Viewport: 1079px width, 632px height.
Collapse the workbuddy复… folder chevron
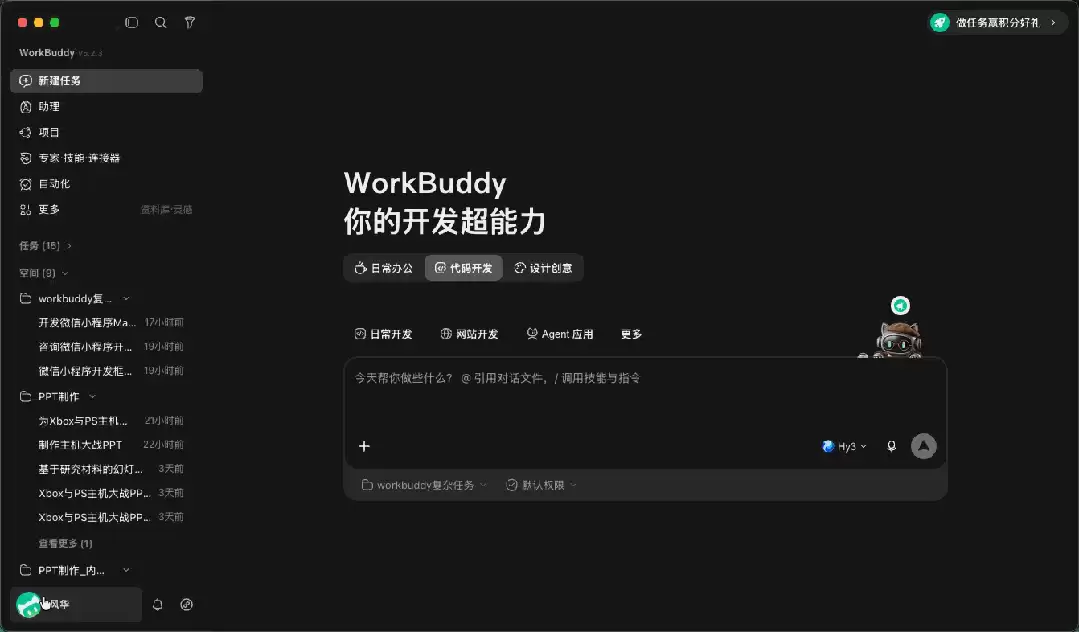(126, 299)
